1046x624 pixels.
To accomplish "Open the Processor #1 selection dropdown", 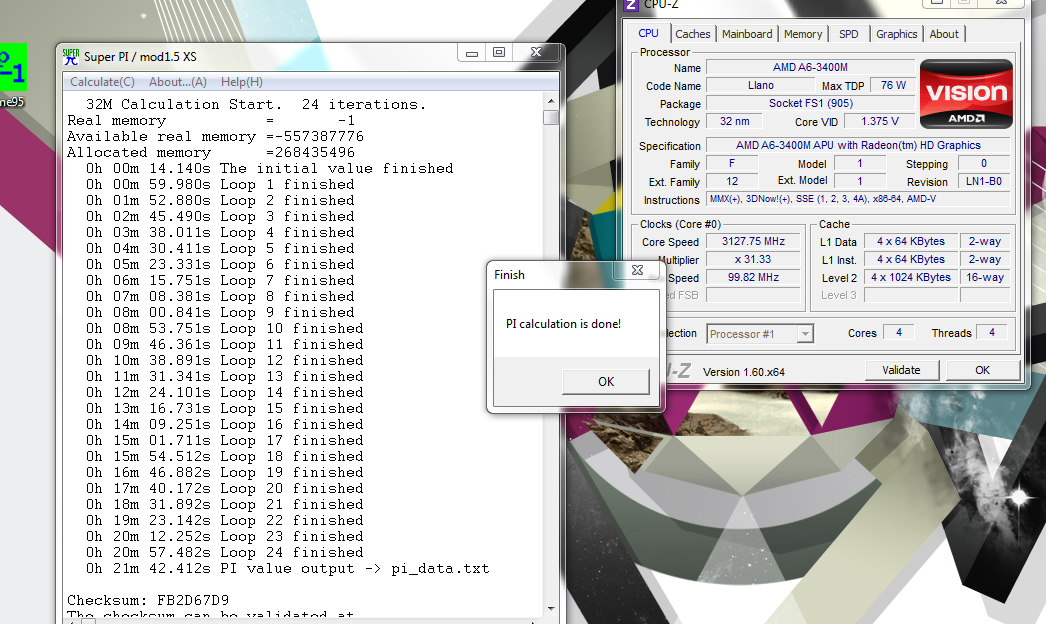I will 760,334.
